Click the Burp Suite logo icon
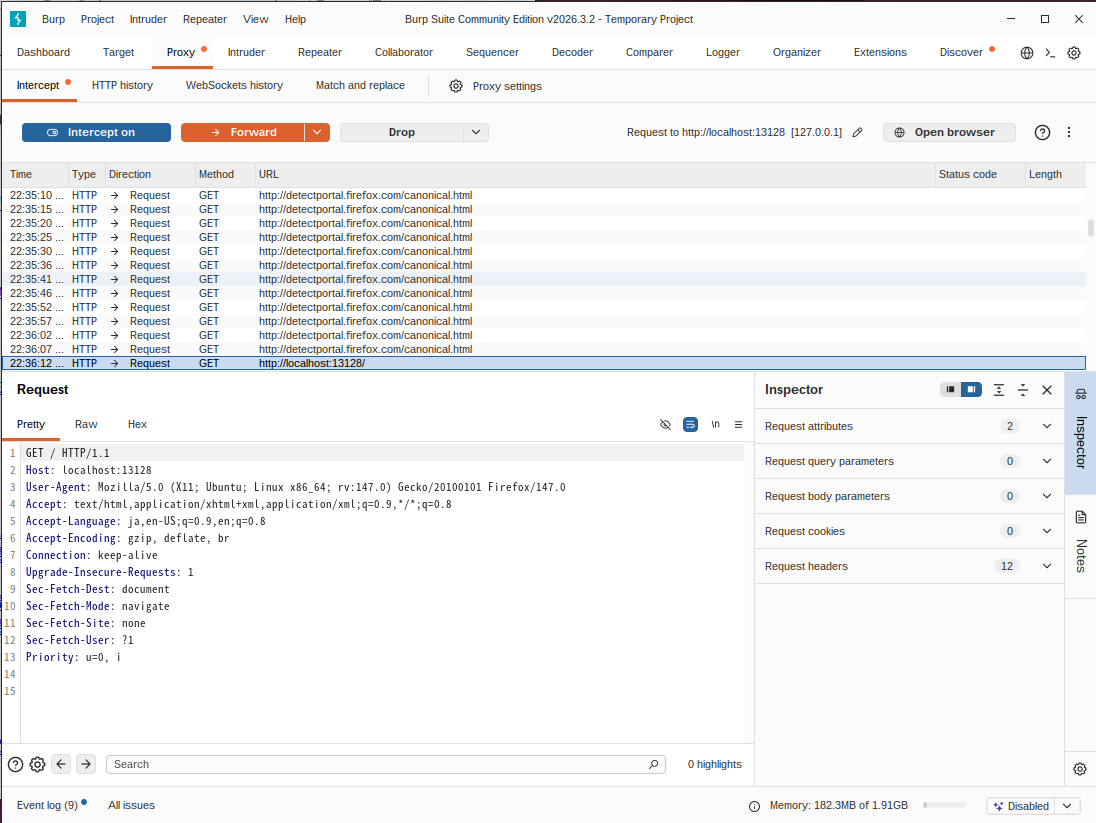1096x823 pixels. click(x=18, y=19)
